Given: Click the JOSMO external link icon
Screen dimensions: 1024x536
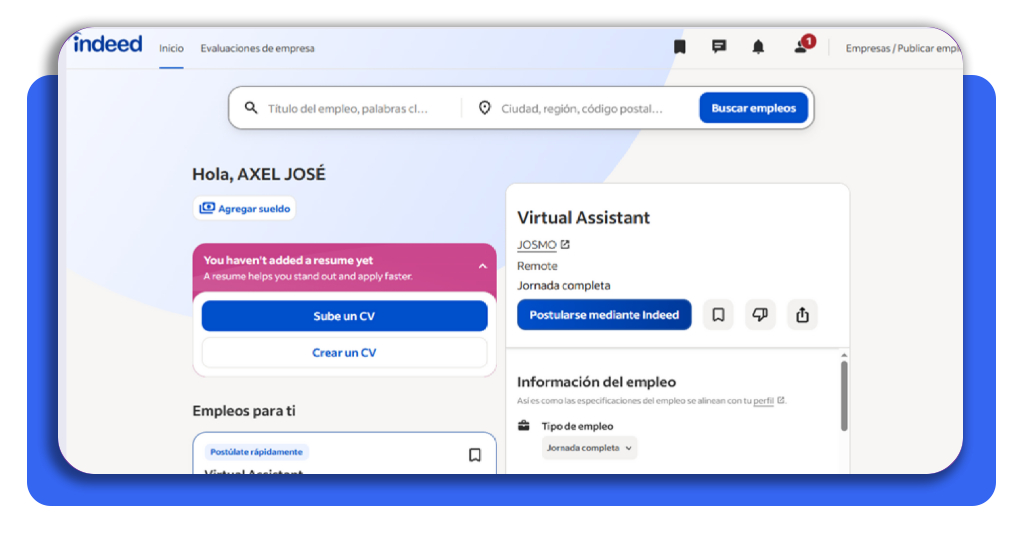Looking at the screenshot, I should coord(565,244).
